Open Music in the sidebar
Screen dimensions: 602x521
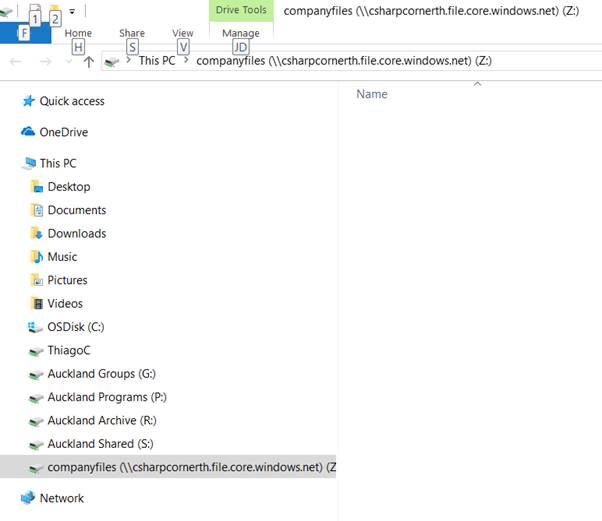pos(62,257)
